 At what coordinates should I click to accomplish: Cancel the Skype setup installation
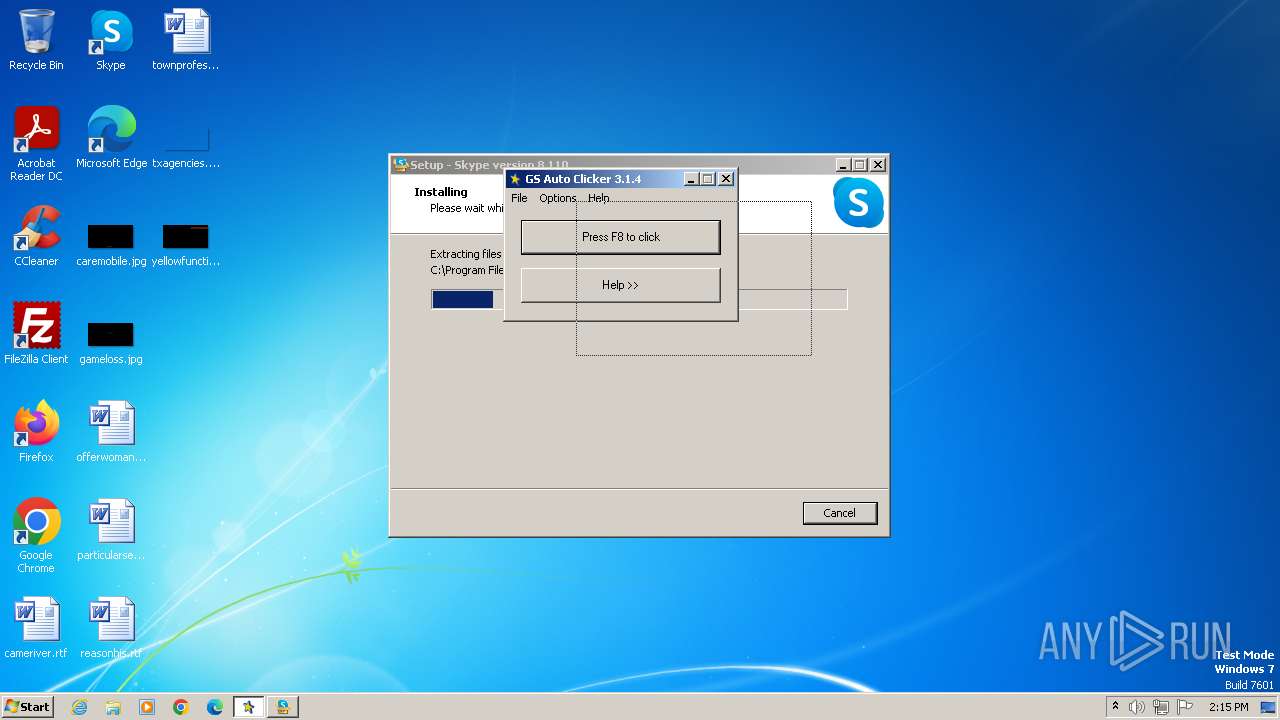point(839,513)
